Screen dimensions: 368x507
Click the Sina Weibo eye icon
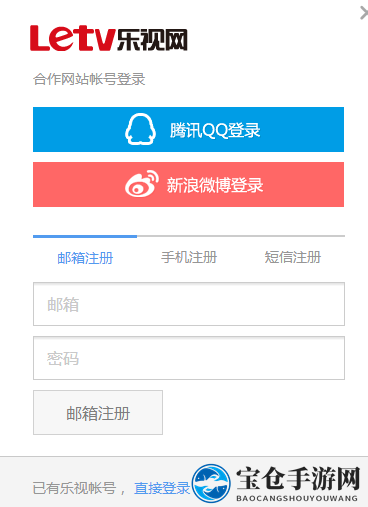(141, 184)
